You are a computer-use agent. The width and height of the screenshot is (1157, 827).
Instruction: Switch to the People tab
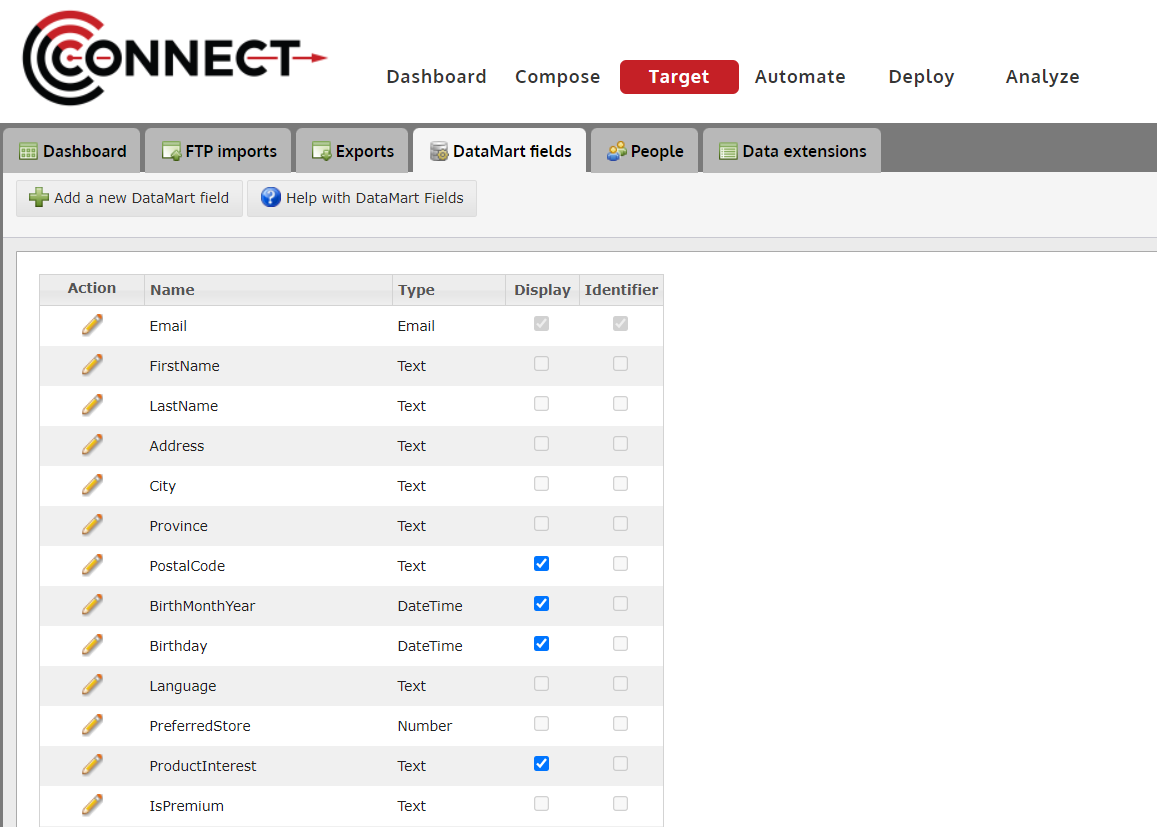tap(645, 151)
